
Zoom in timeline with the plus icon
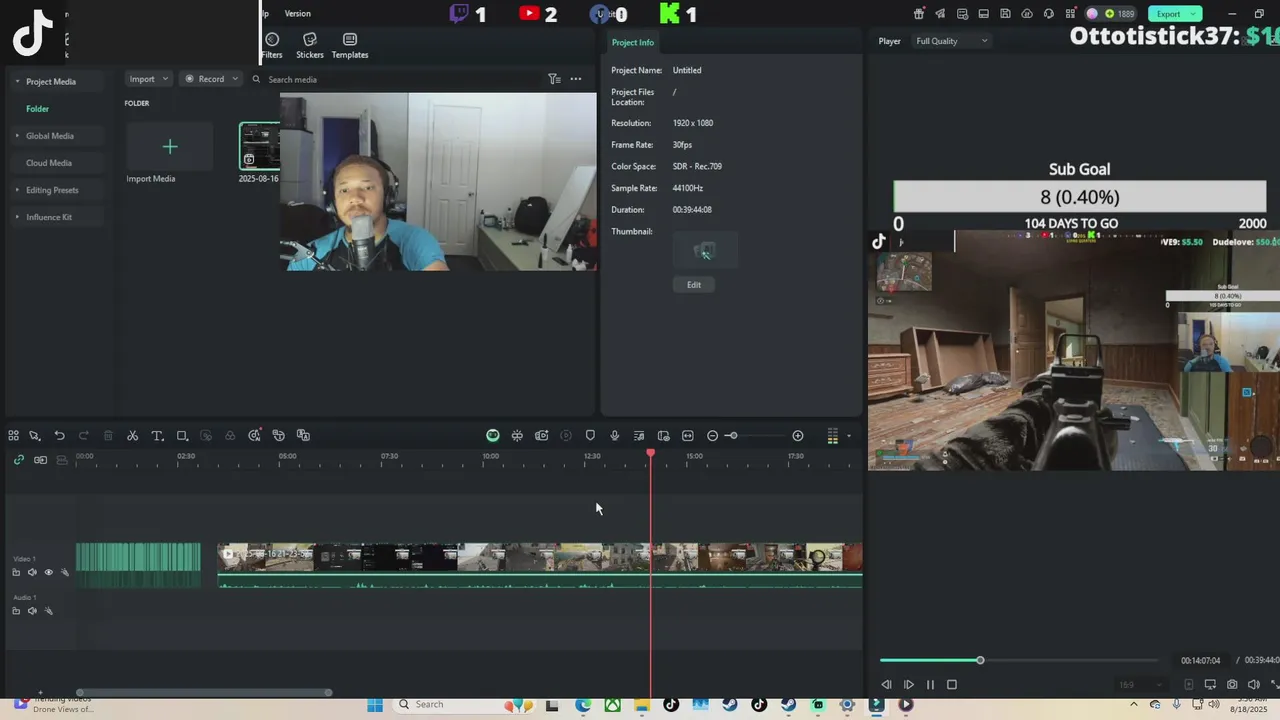tap(798, 436)
